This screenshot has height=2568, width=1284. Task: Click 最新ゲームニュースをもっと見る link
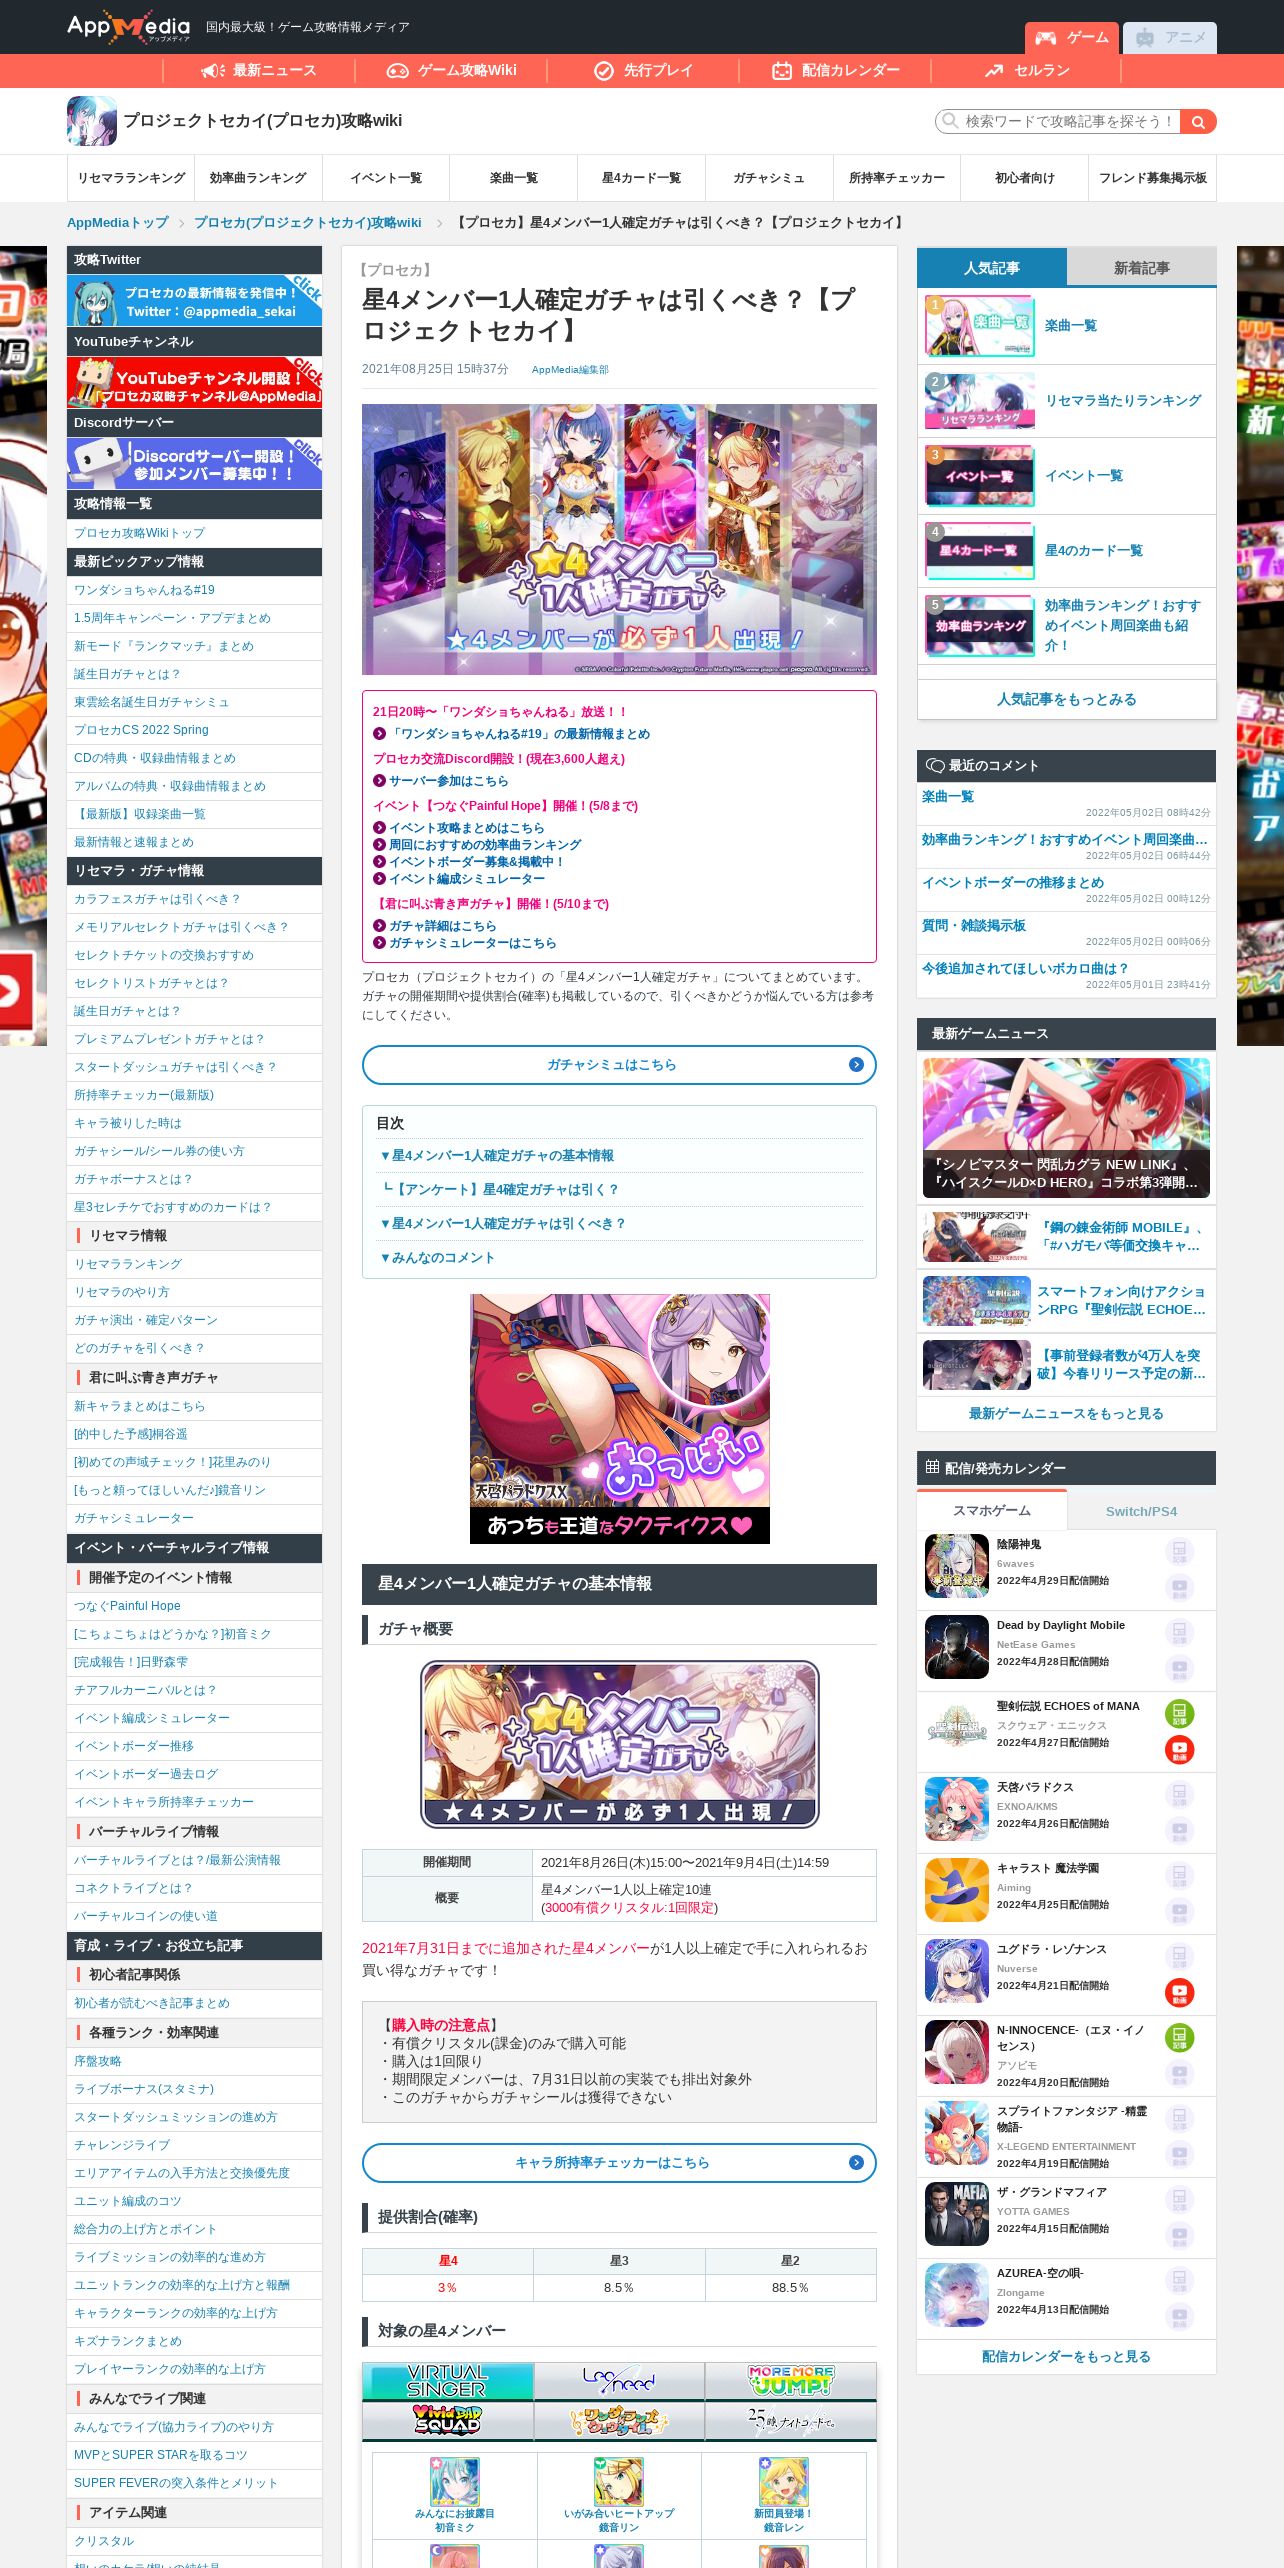1067,1413
